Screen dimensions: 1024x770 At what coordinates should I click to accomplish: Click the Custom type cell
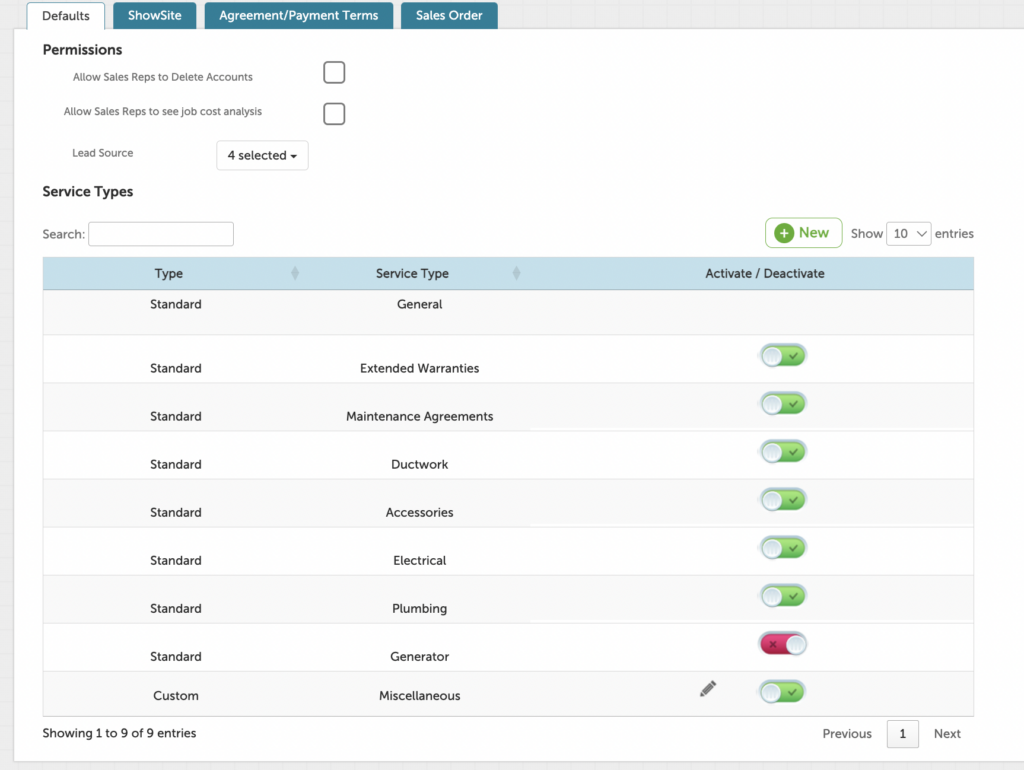pos(176,696)
